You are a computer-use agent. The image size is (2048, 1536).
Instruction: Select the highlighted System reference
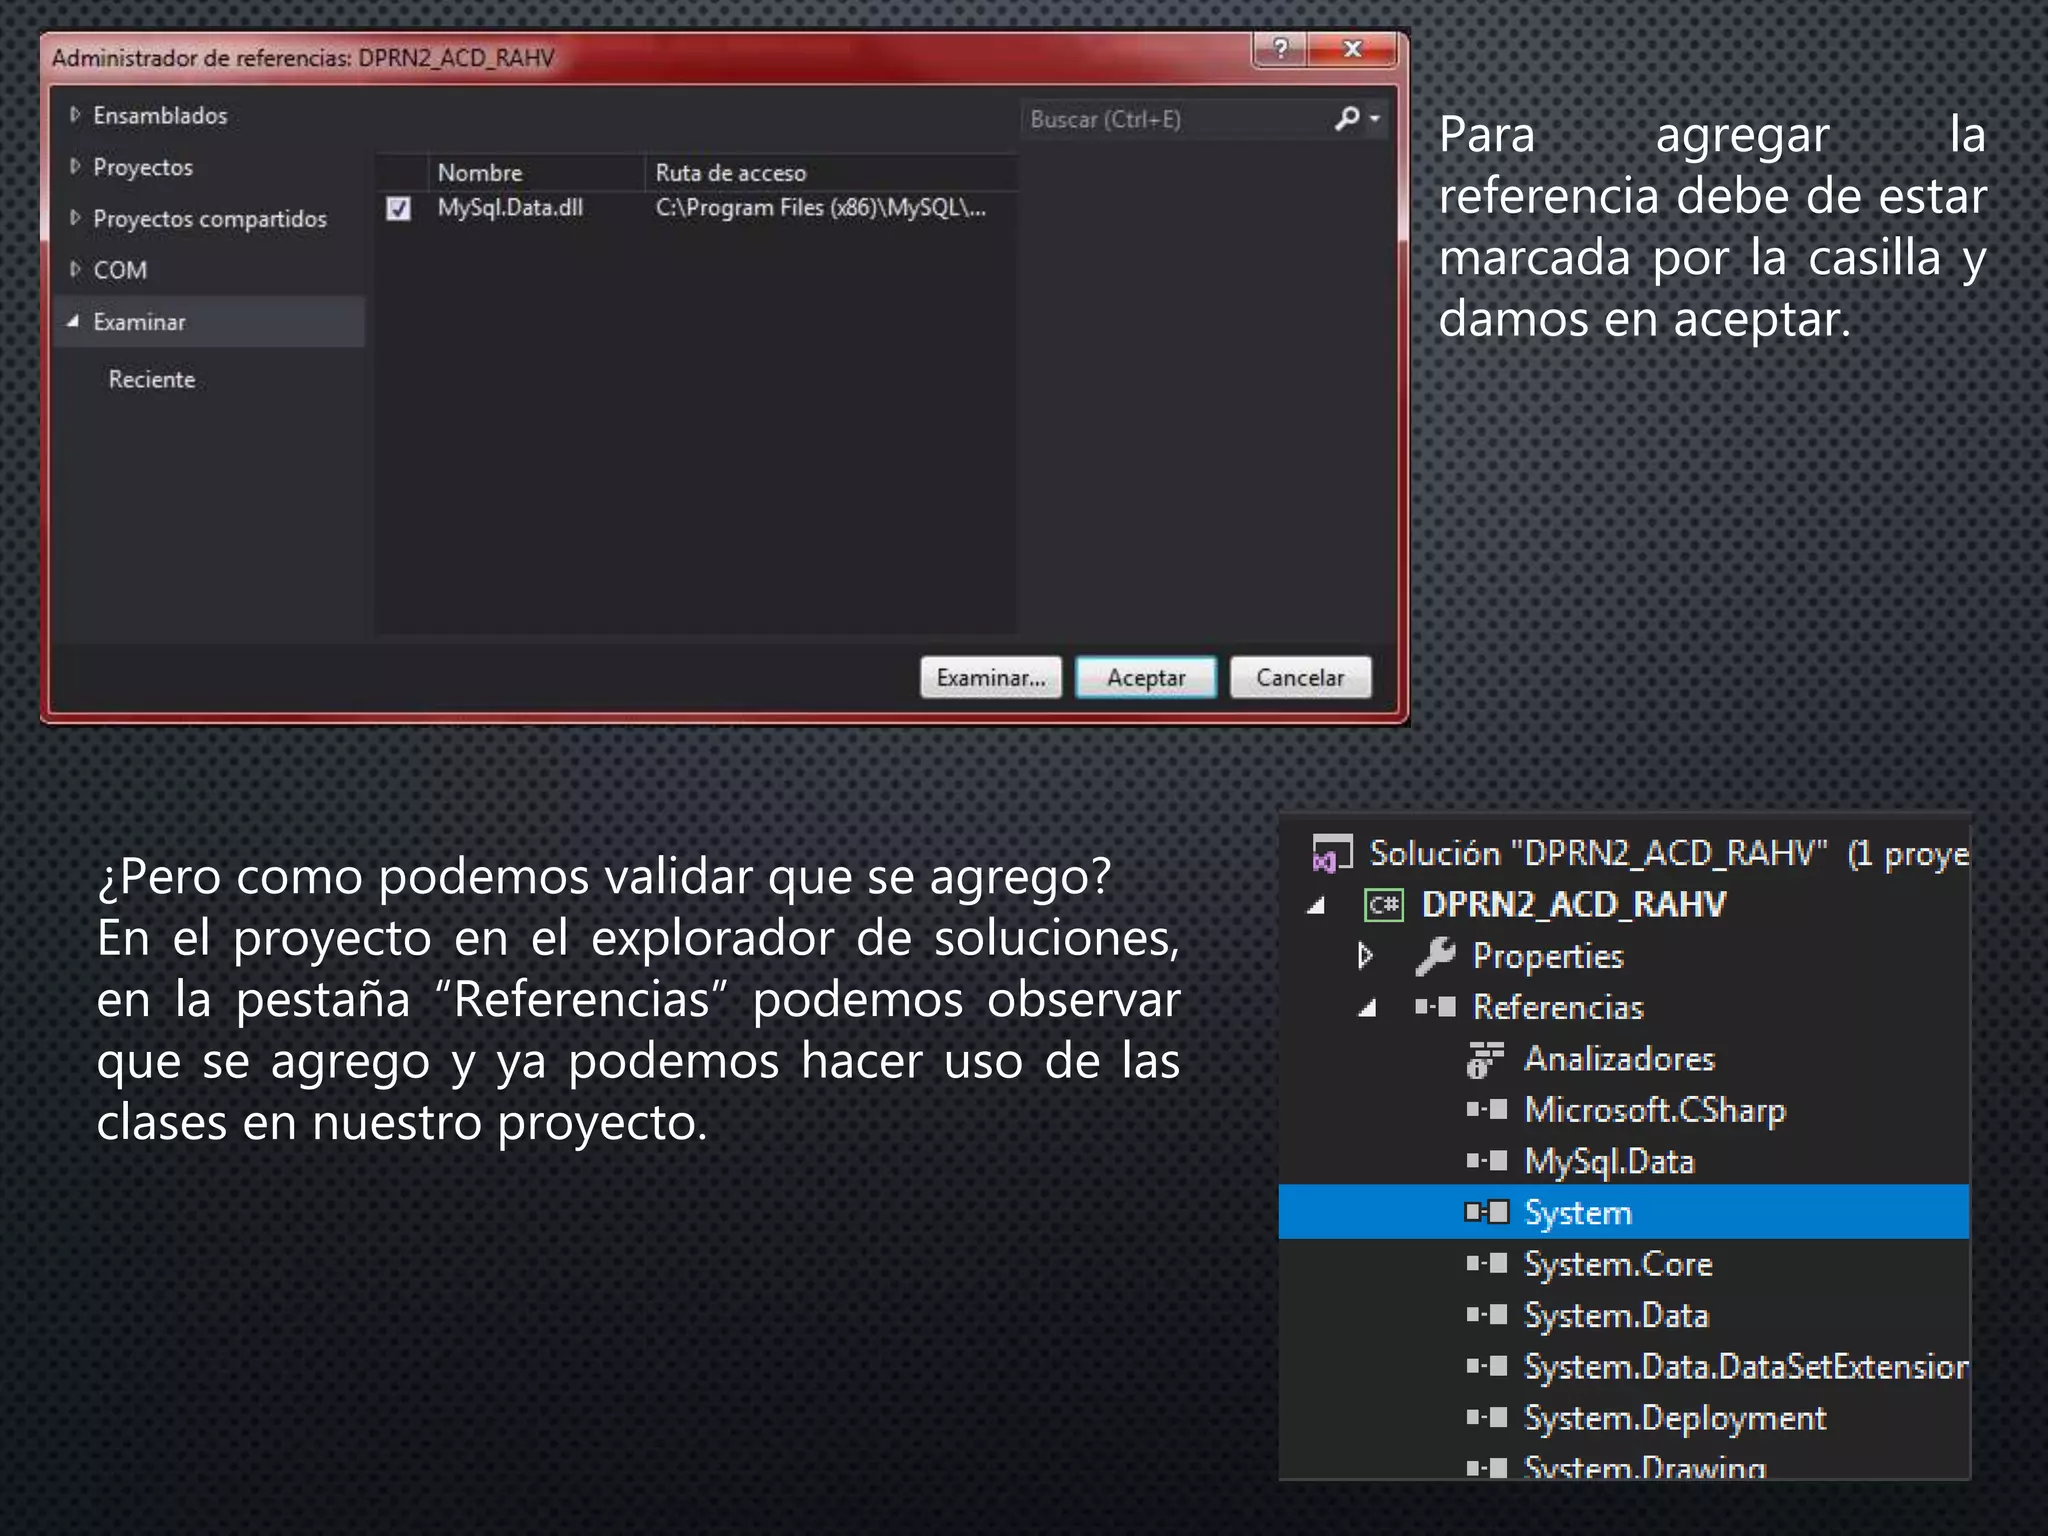coord(1624,1212)
